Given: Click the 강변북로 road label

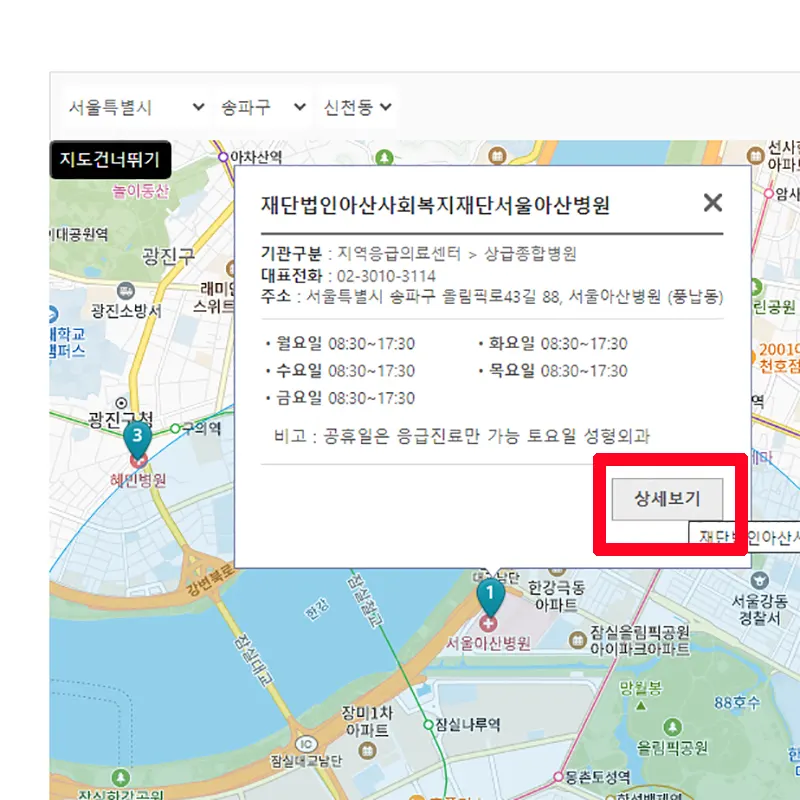Looking at the screenshot, I should pos(210,580).
